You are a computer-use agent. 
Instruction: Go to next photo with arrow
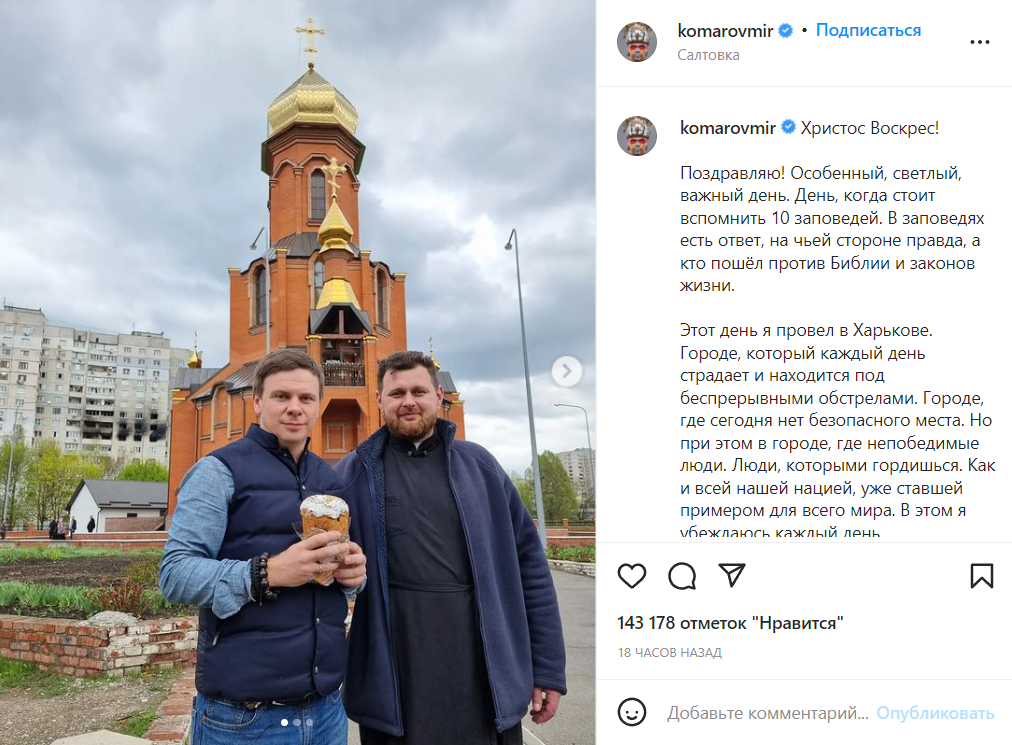(x=567, y=371)
